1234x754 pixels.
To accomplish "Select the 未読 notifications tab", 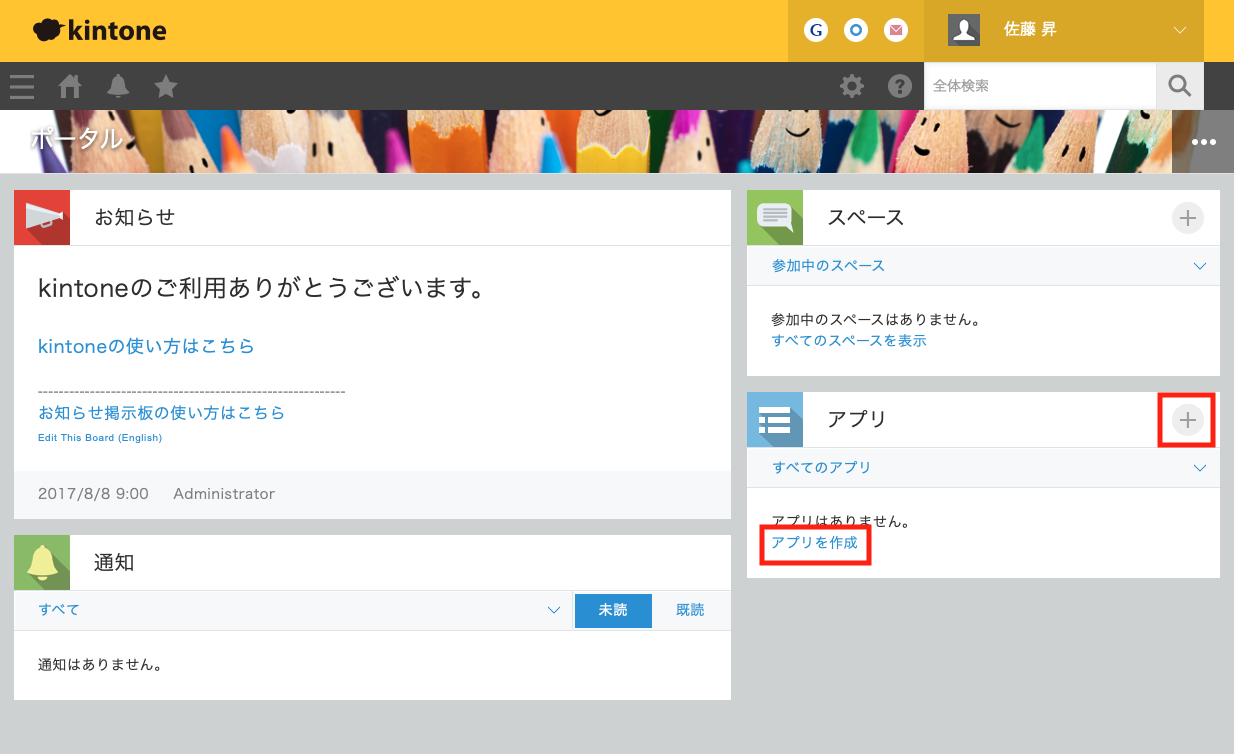I will (613, 610).
